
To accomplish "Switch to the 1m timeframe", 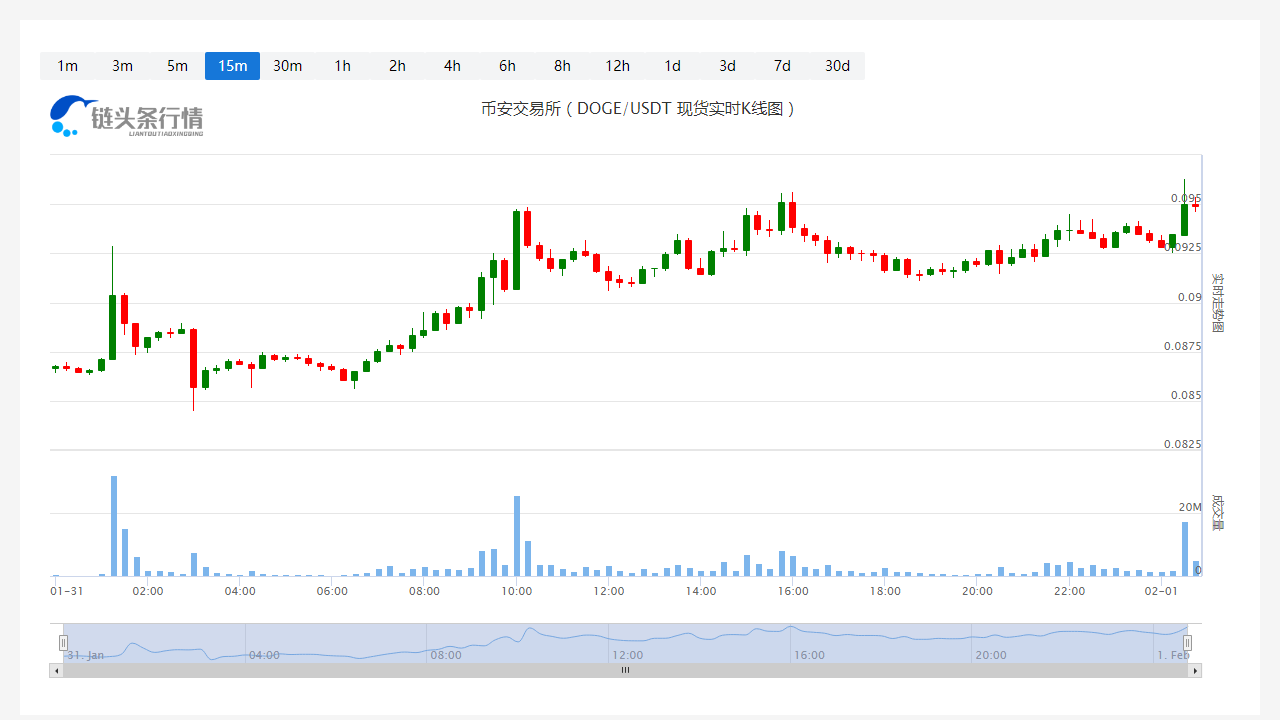I will click(x=67, y=66).
